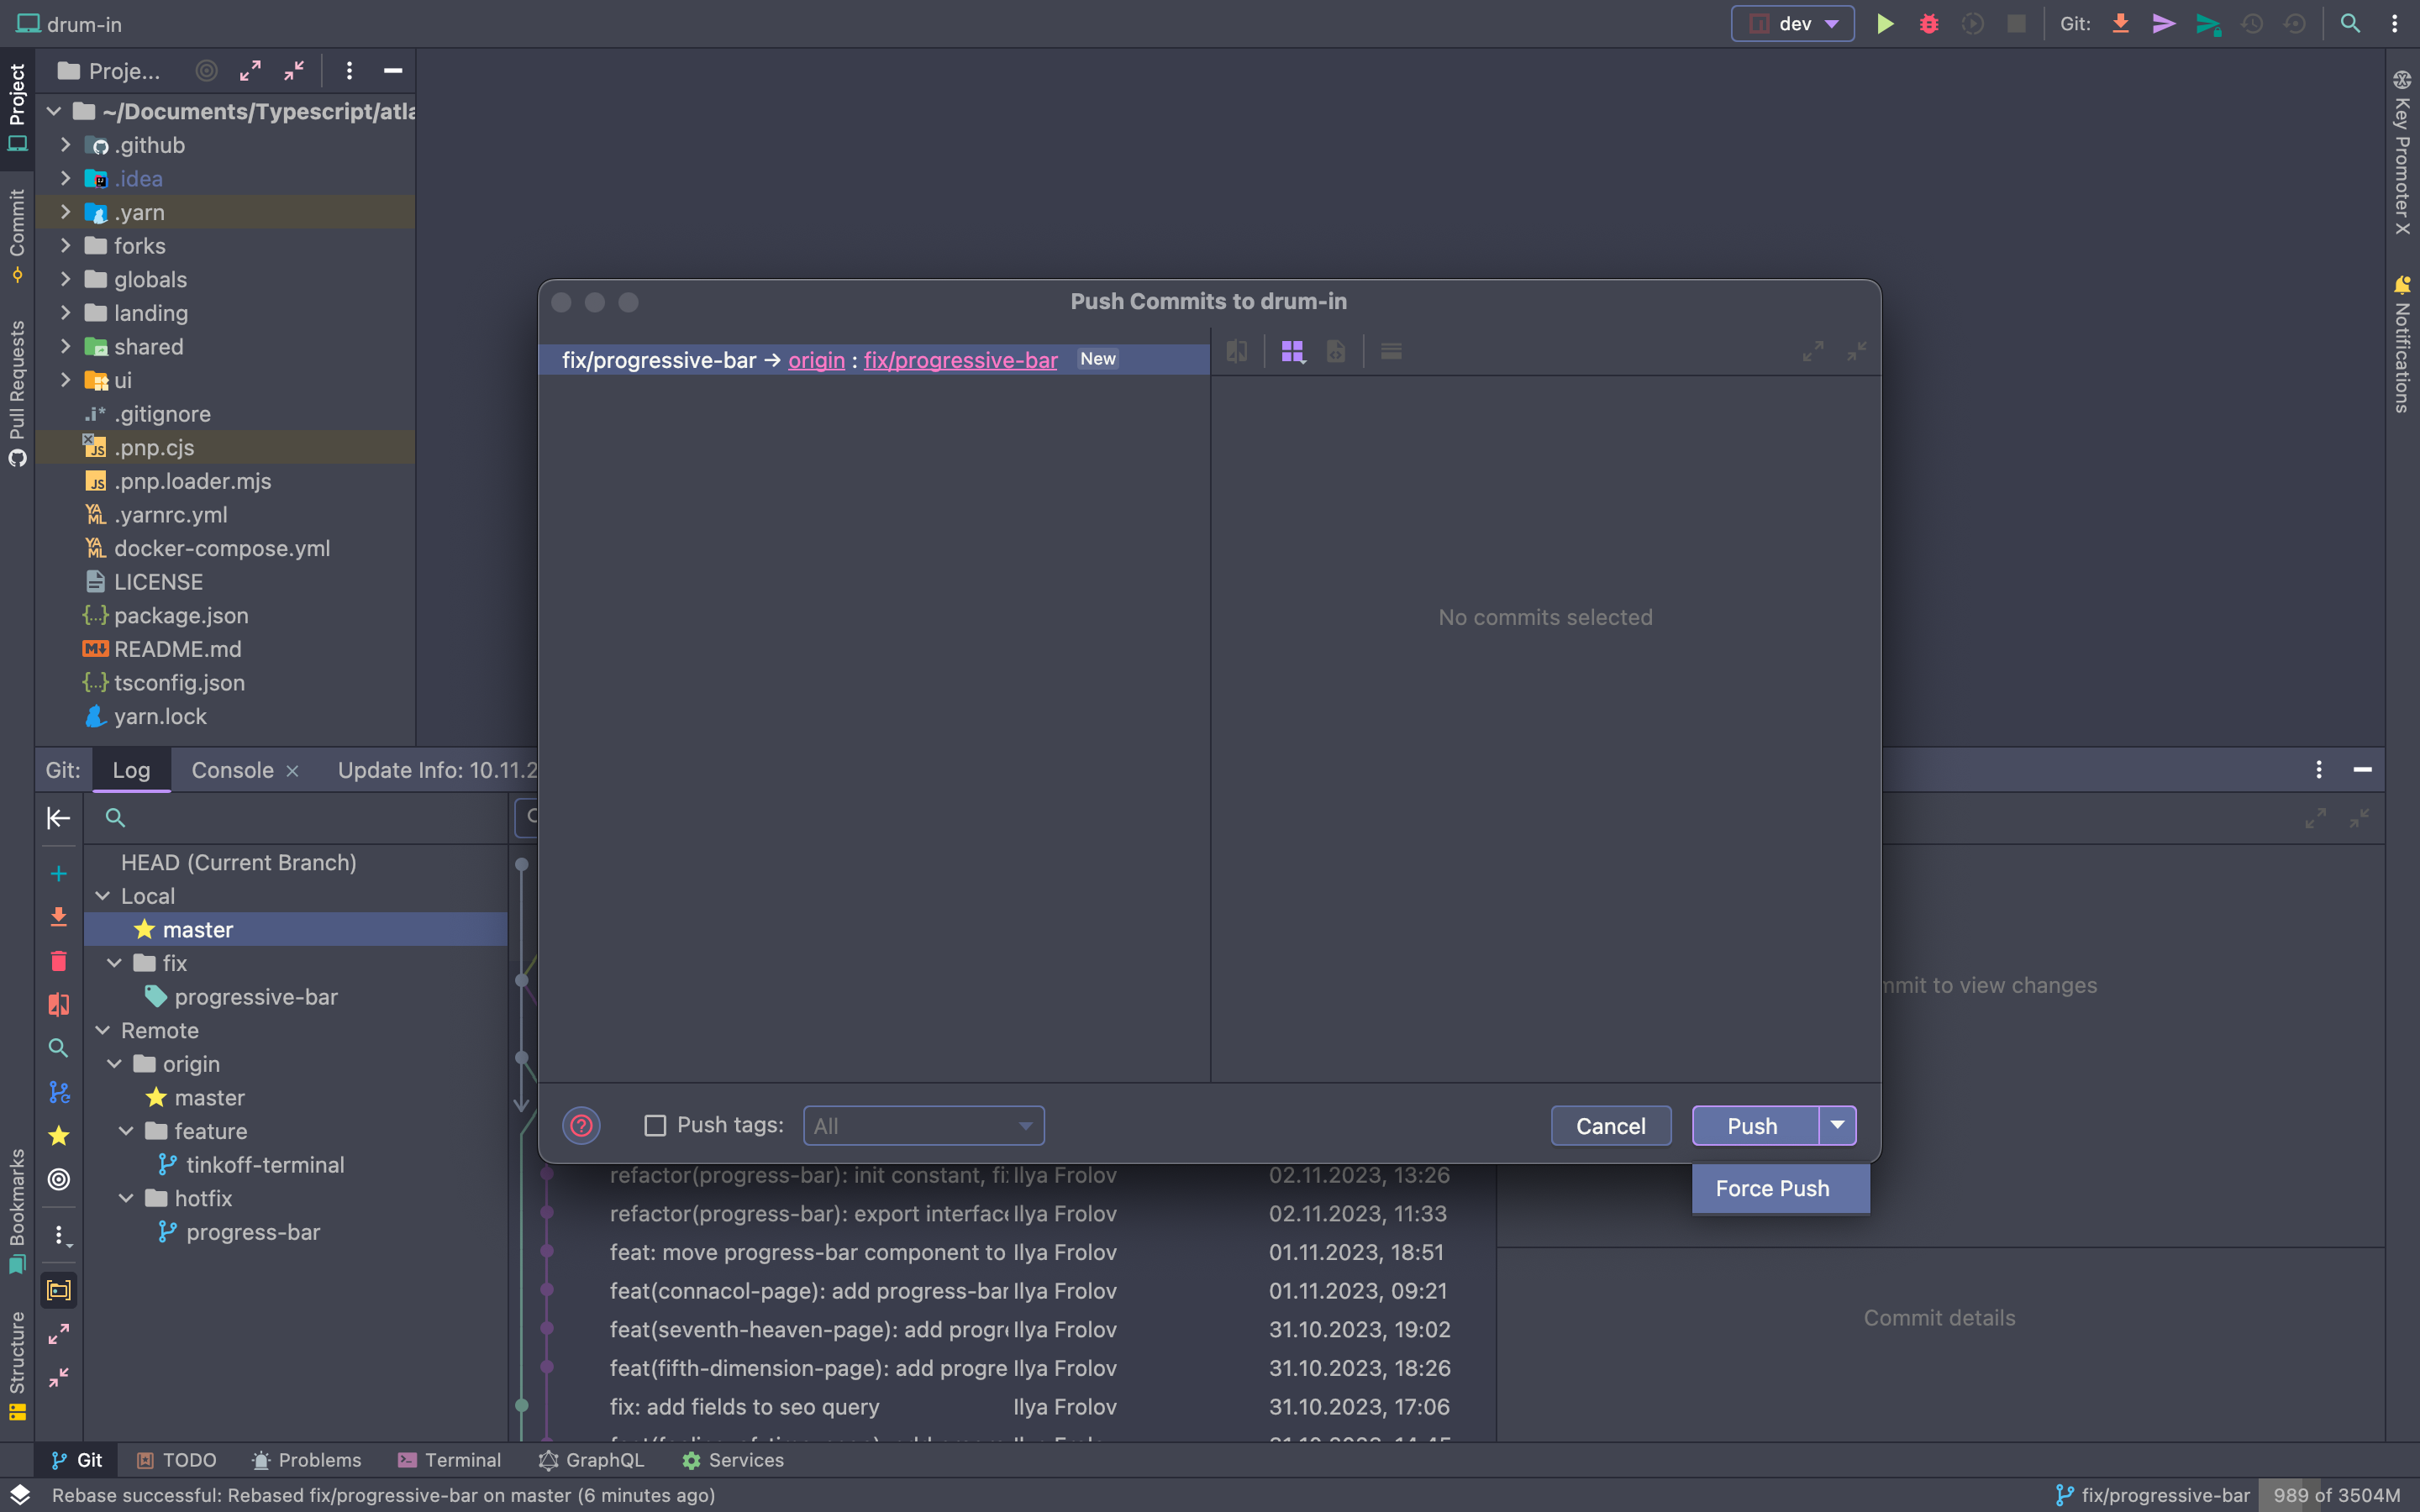Switch to Git Log tab
Viewport: 2420px width, 1512px height.
click(x=131, y=770)
